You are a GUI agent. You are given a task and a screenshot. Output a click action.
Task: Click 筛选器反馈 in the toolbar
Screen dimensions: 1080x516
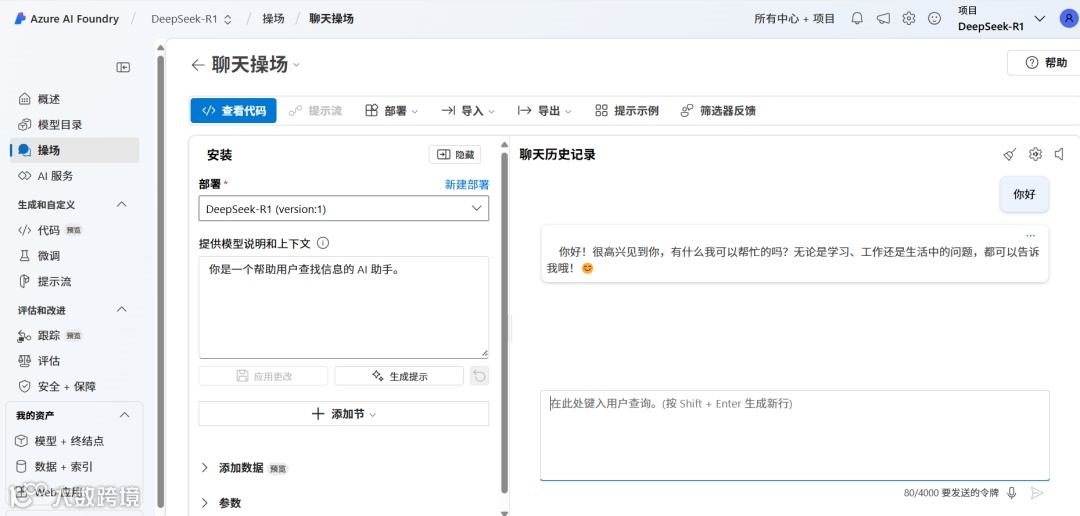pos(718,110)
